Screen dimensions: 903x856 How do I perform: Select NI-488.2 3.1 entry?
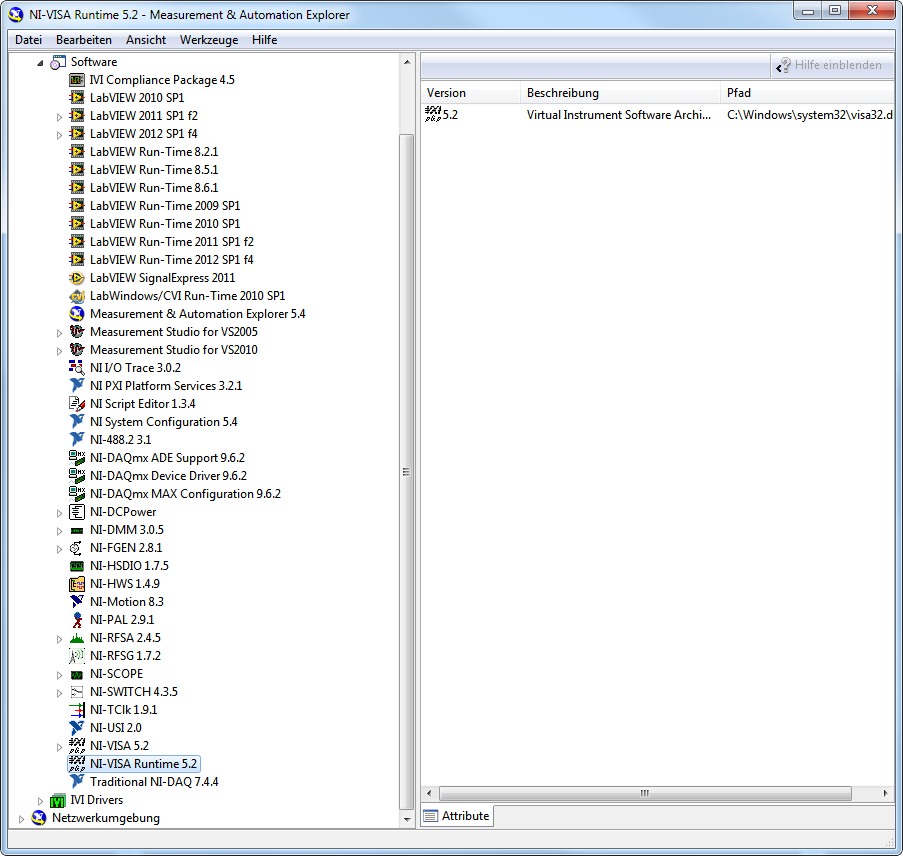[x=120, y=440]
